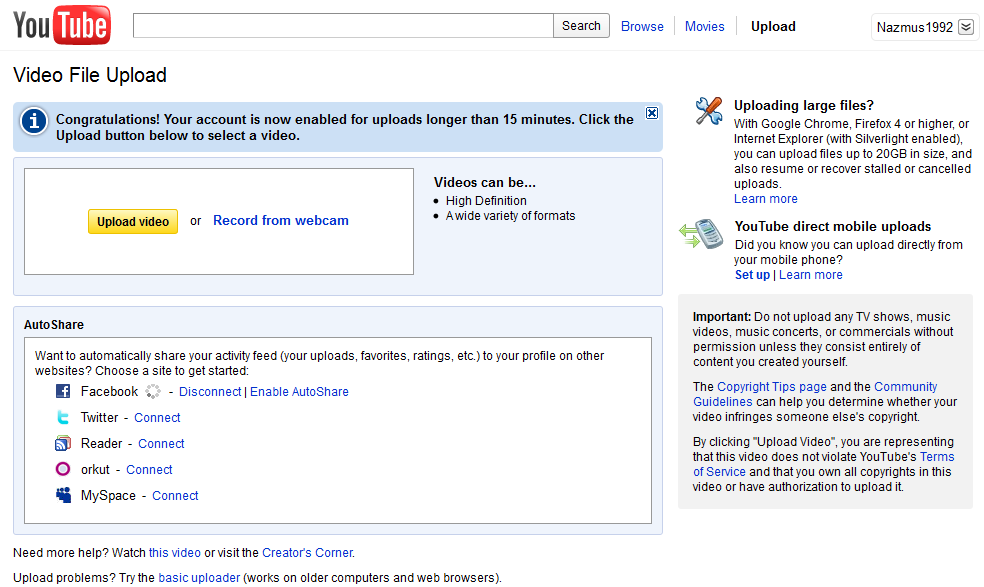Click the YouTube logo

click(62, 25)
